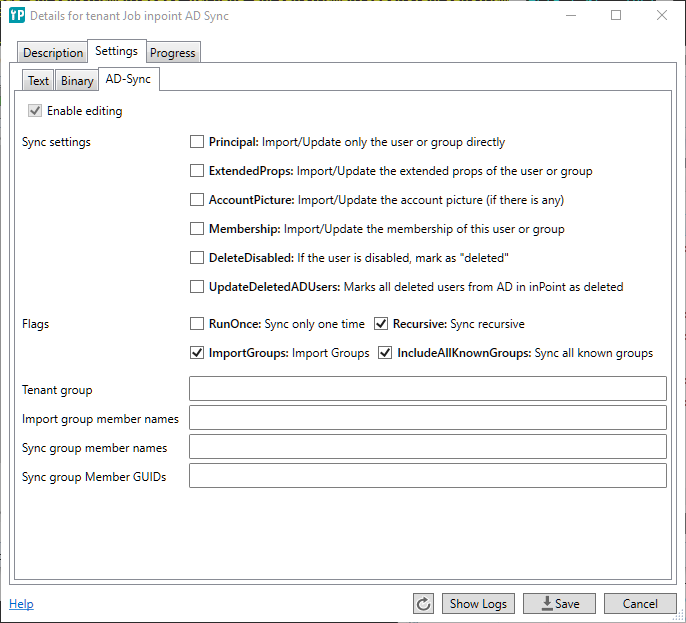The height and width of the screenshot is (623, 686).
Task: Select the AD-Sync sub-tab
Action: [x=128, y=79]
